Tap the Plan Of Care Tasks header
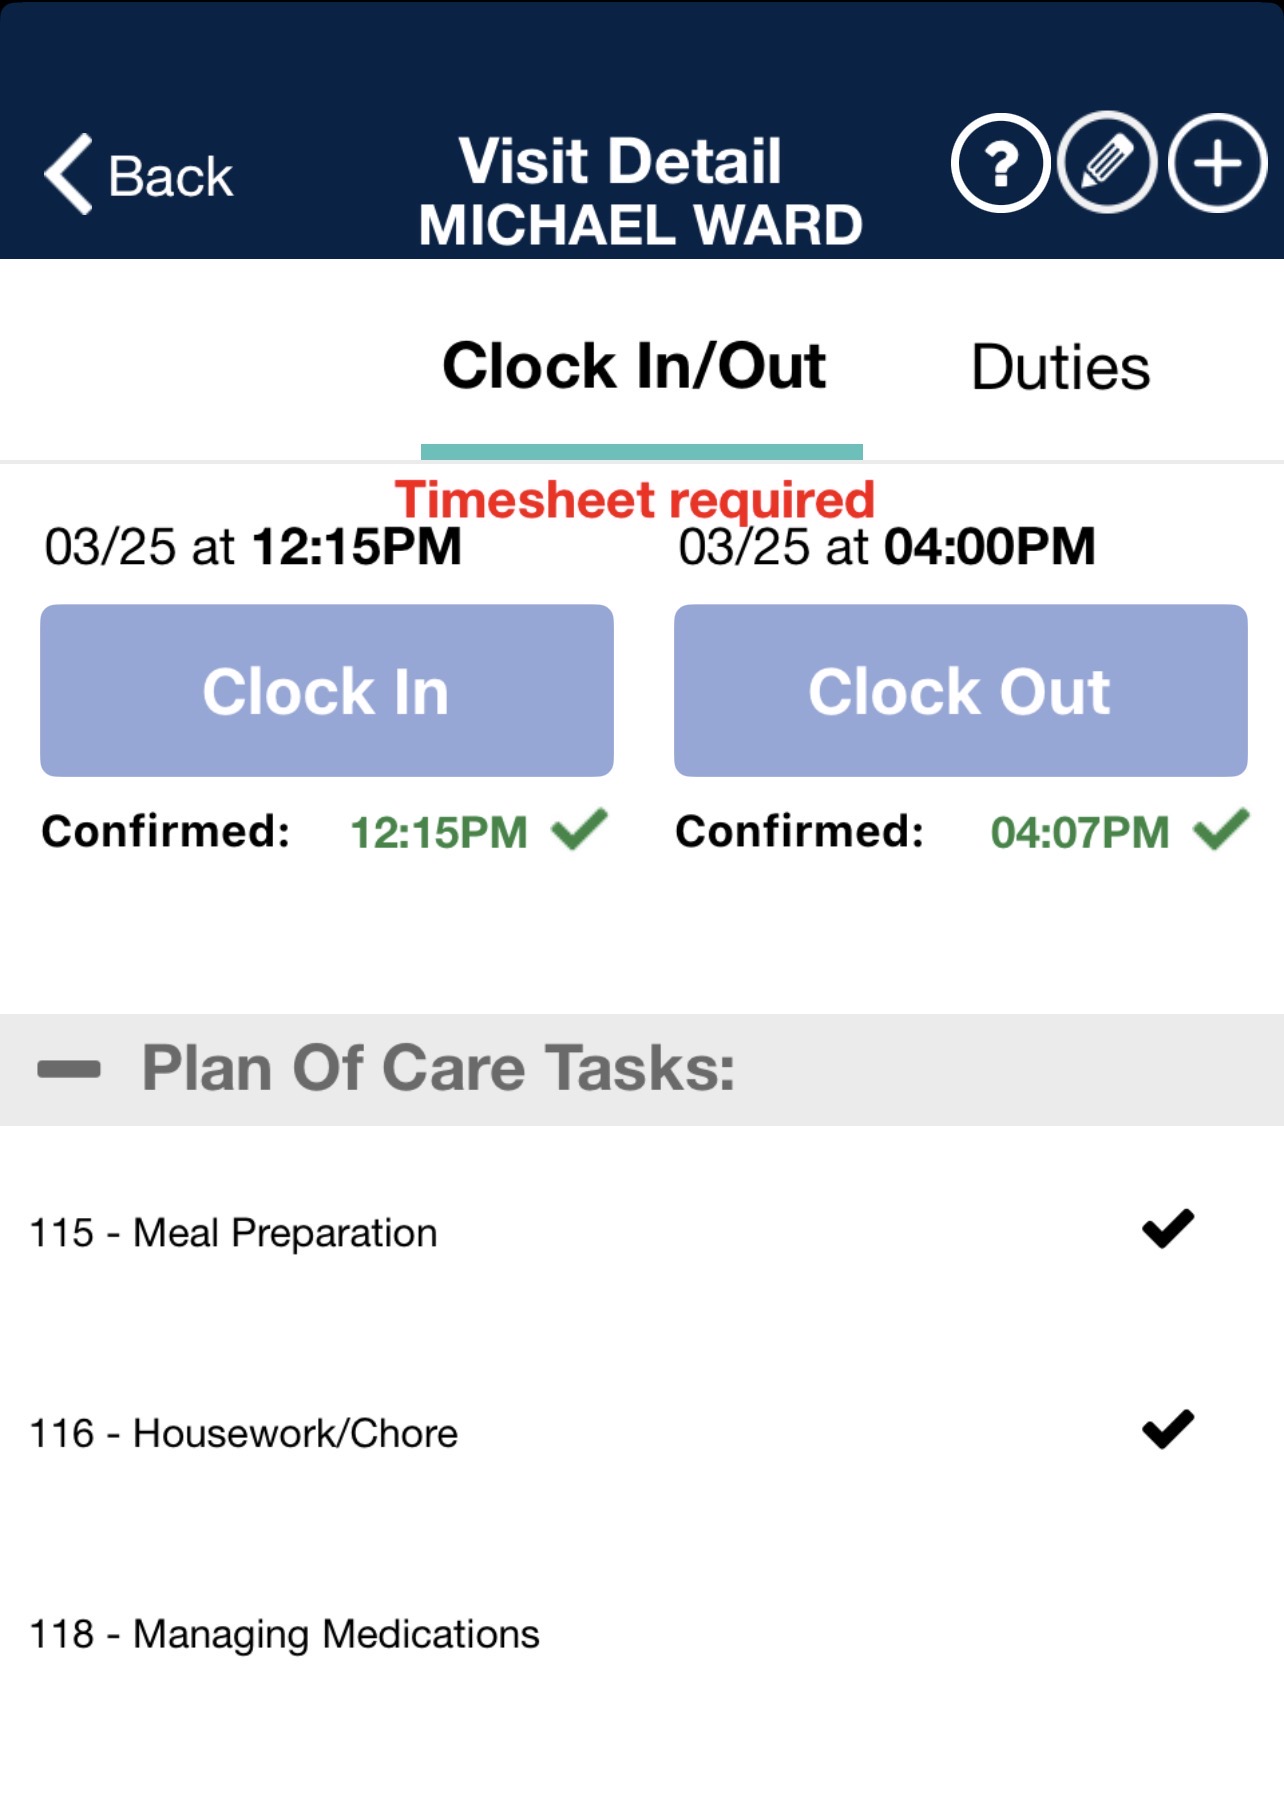 (x=438, y=1069)
